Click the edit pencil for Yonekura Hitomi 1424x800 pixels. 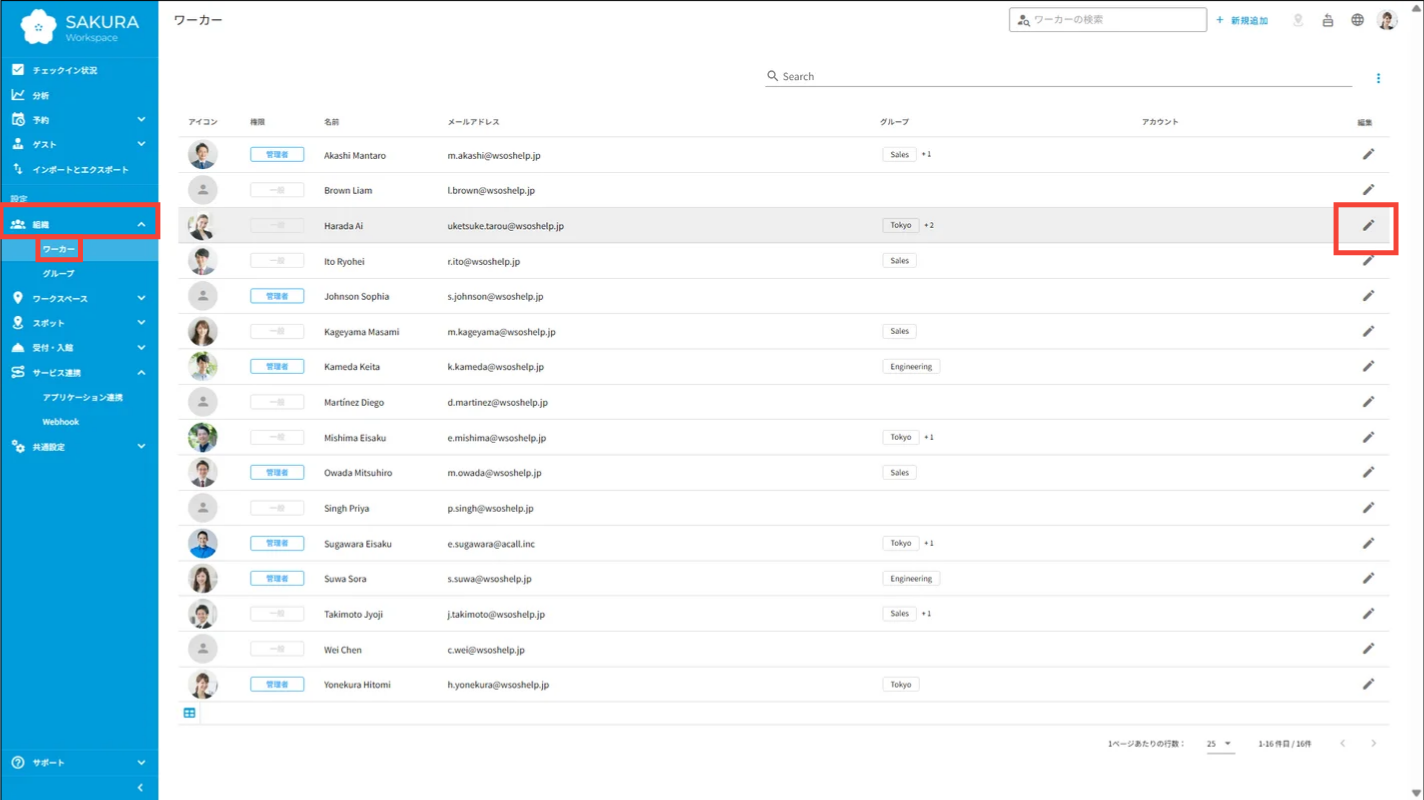1368,684
